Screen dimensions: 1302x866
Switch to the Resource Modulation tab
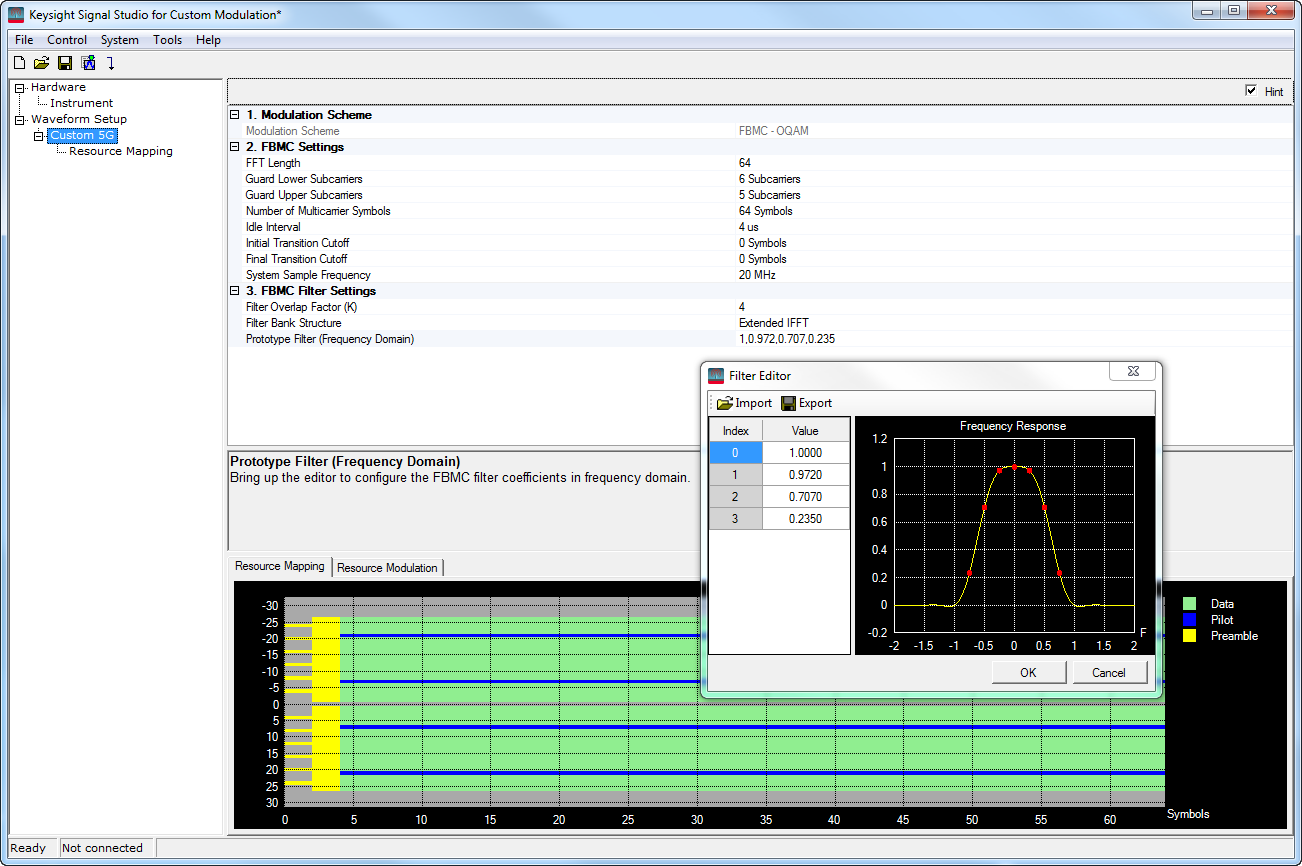click(387, 567)
